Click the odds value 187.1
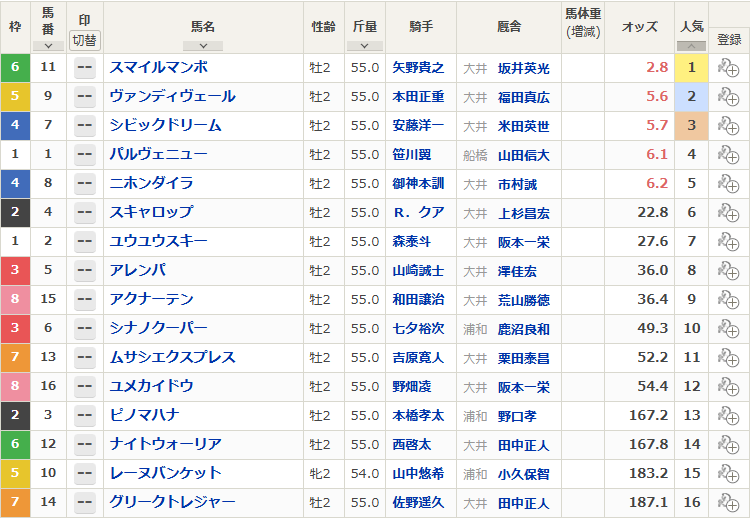This screenshot has width=750, height=519. click(649, 502)
